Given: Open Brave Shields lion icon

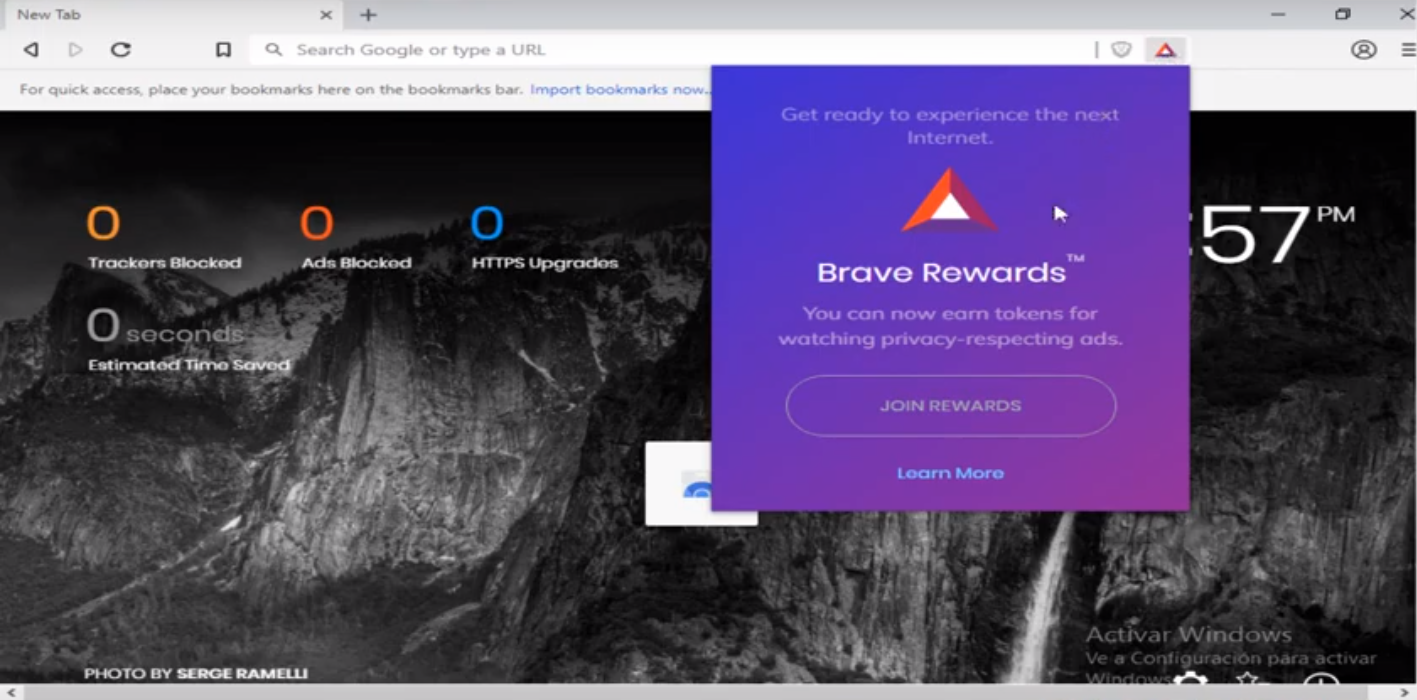Looking at the screenshot, I should 1121,49.
